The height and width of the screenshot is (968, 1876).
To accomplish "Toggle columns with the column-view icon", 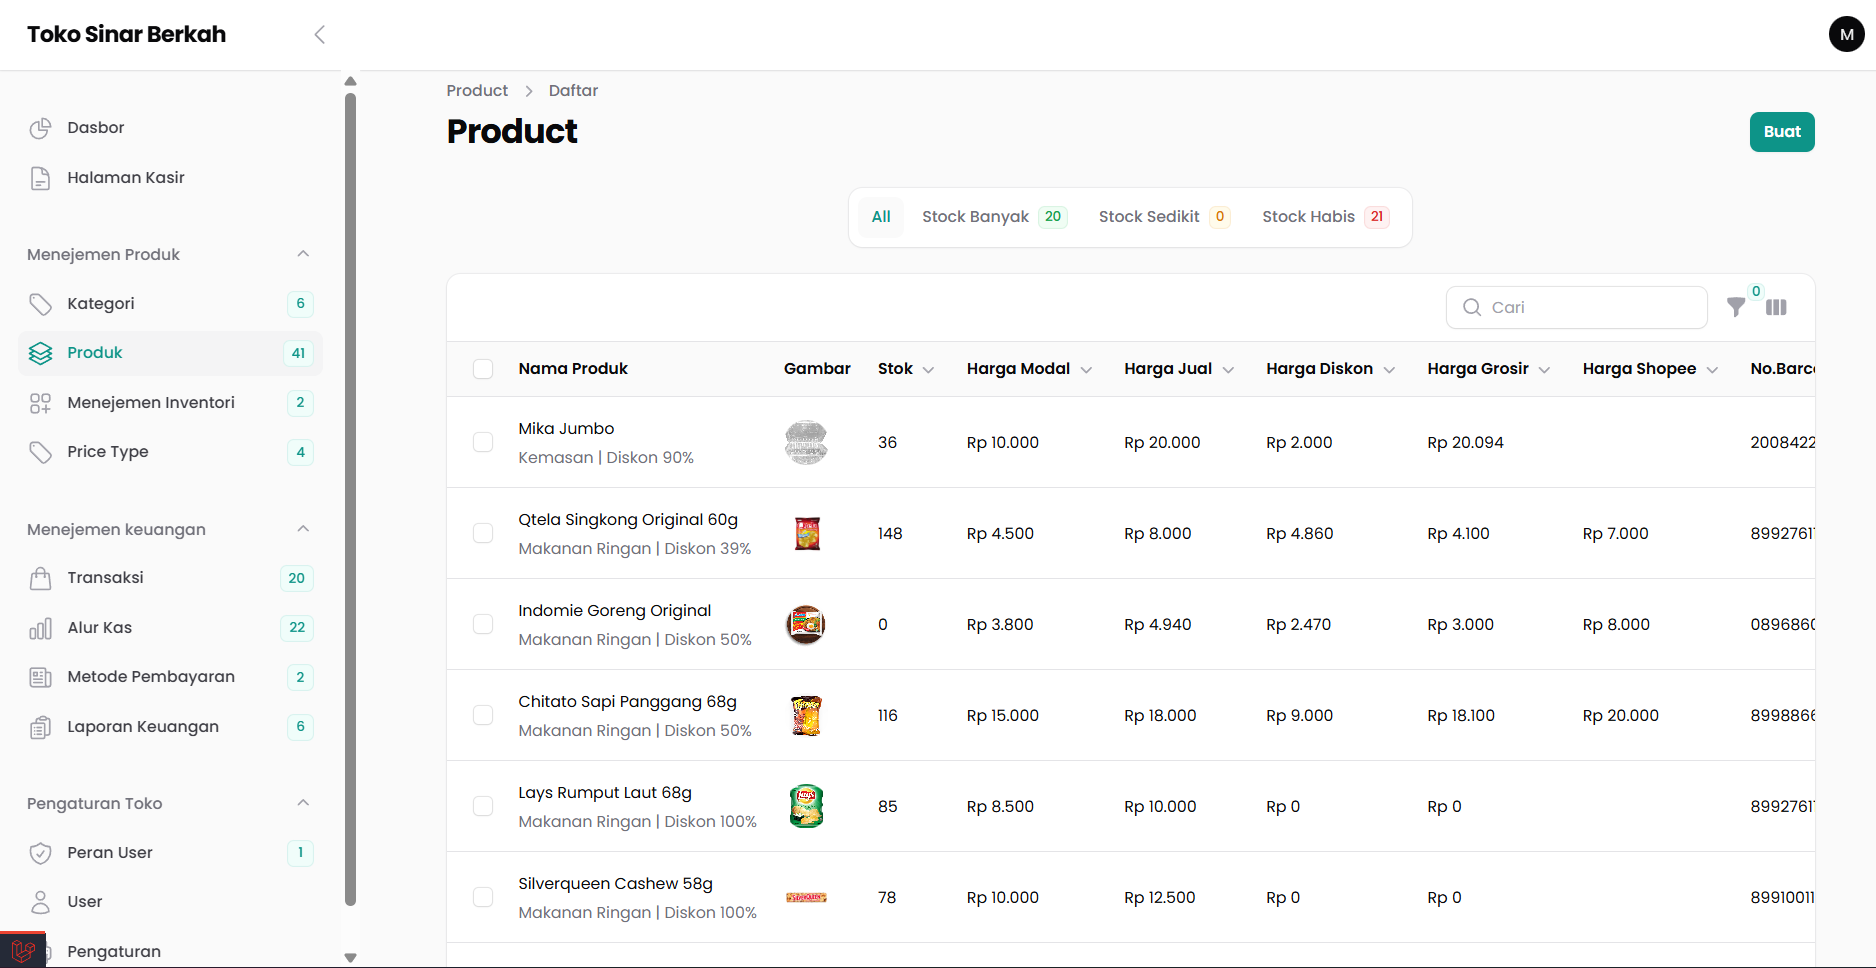I will 1776,307.
